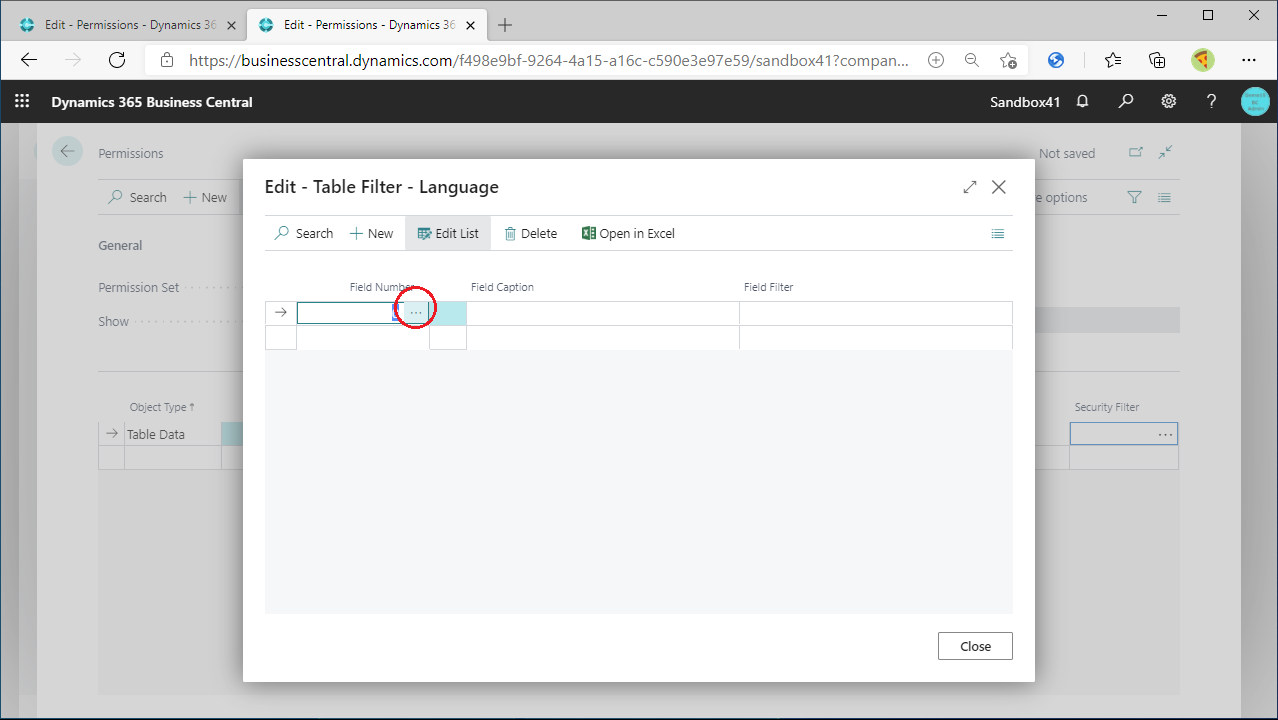
Task: Expand the Table Filter dialog to full screen
Action: [969, 187]
